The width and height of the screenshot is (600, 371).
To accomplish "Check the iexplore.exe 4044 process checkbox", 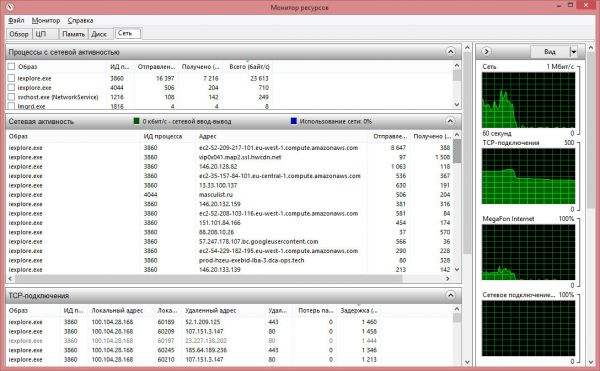I will click(11, 88).
